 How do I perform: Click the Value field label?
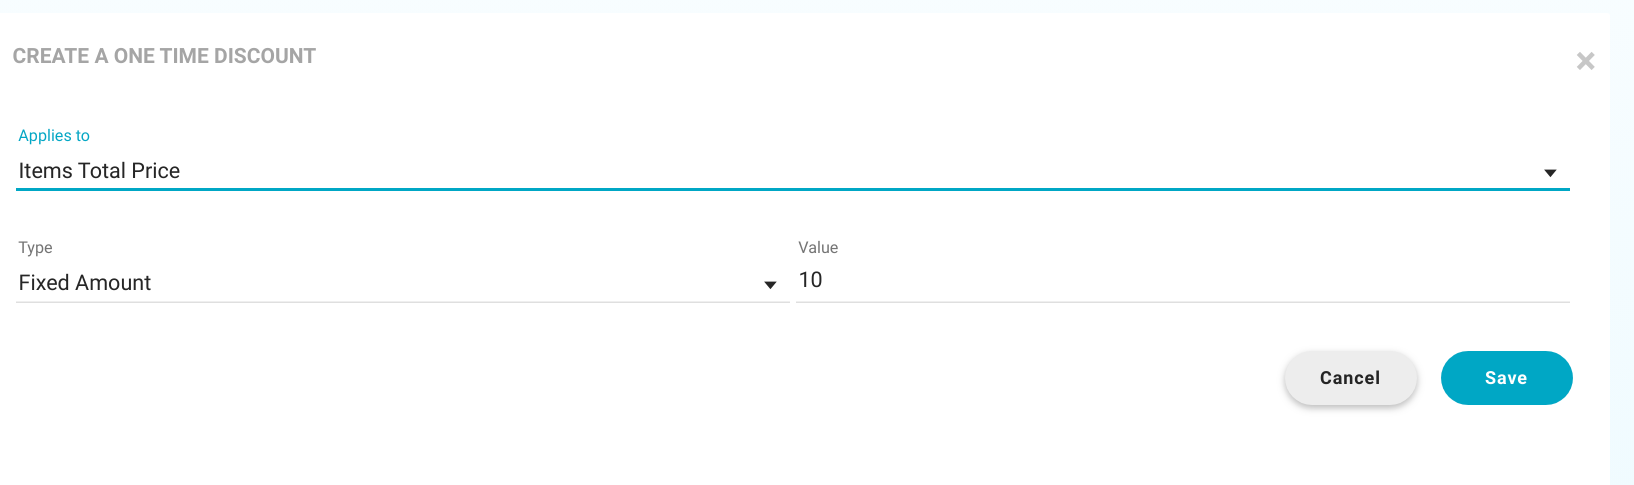pos(818,248)
